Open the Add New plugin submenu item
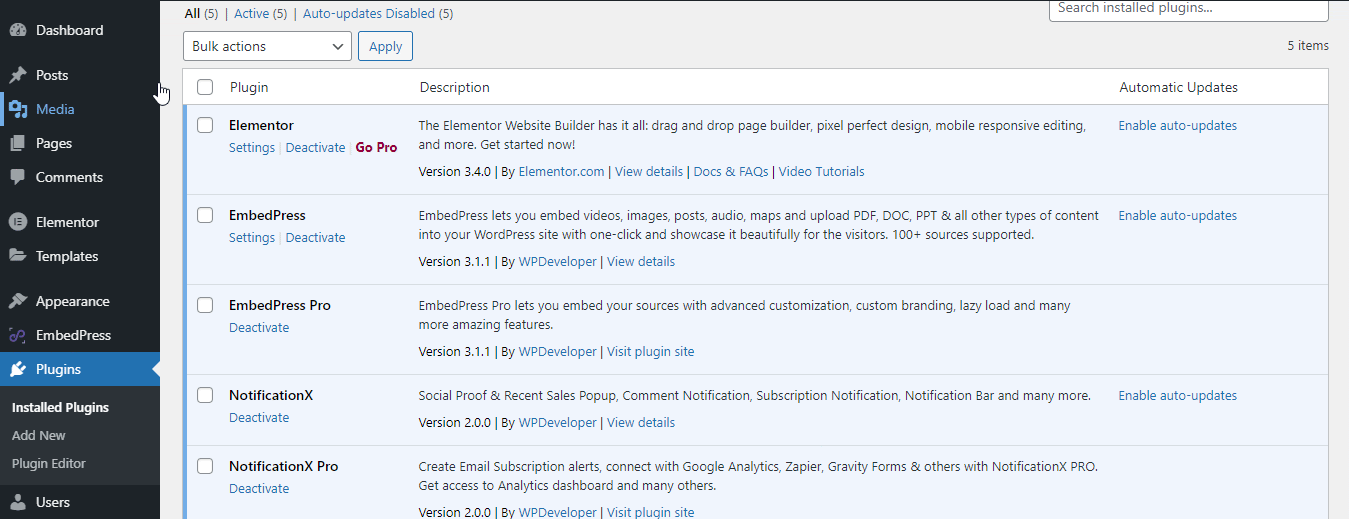This screenshot has height=519, width=1349. [x=39, y=435]
